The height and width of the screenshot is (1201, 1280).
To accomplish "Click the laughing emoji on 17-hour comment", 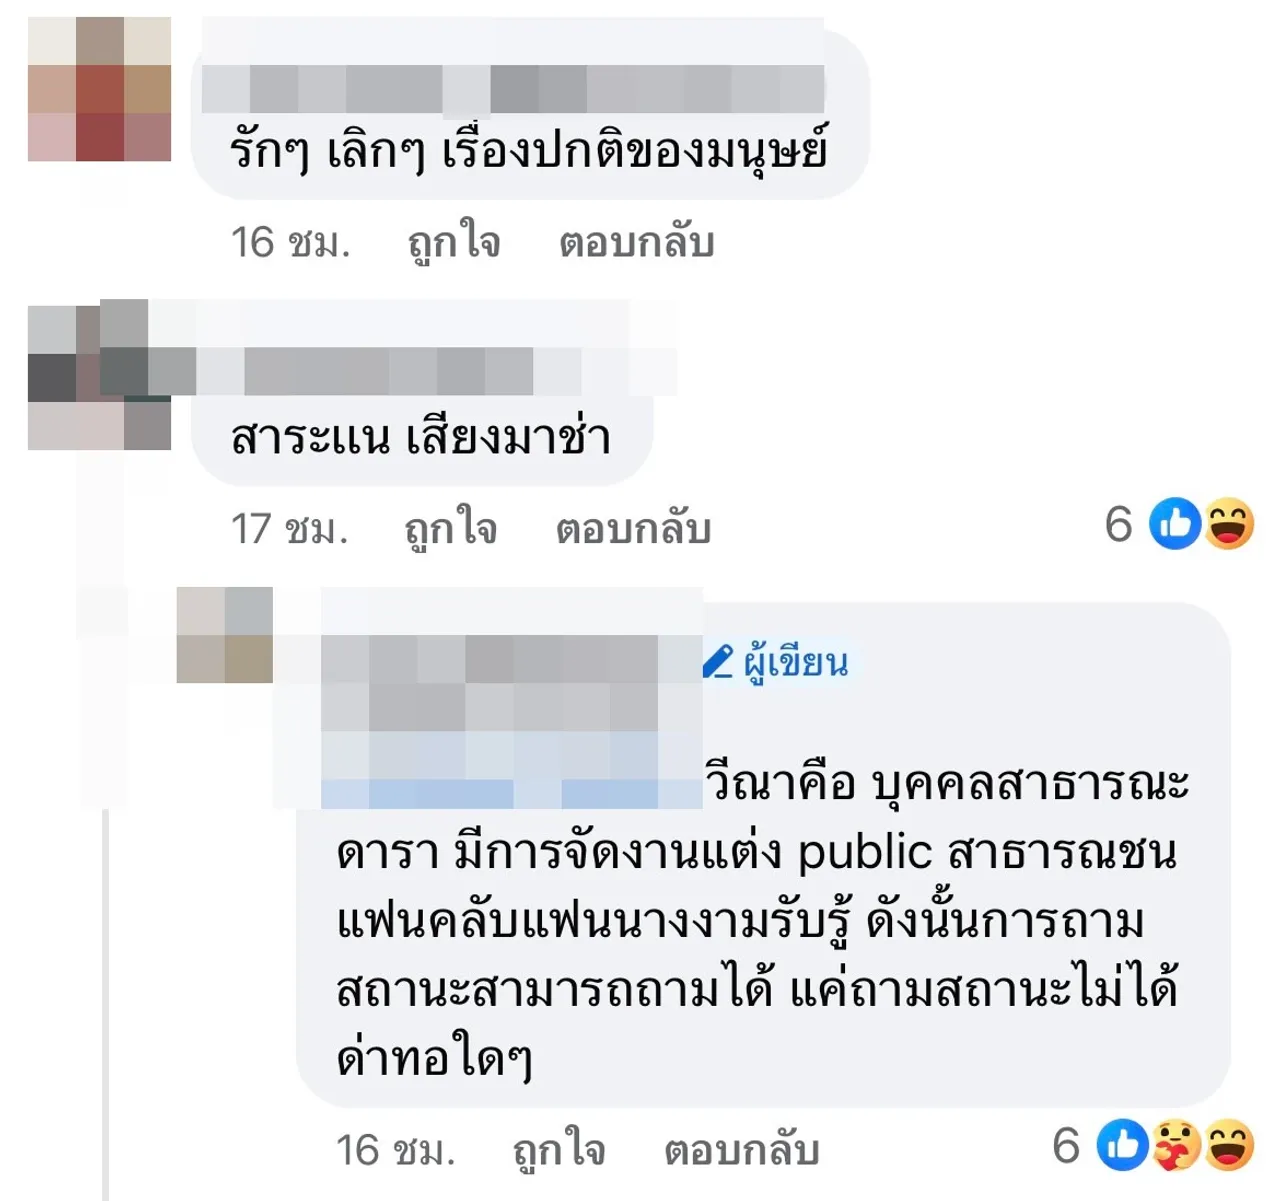I will click(x=1229, y=523).
